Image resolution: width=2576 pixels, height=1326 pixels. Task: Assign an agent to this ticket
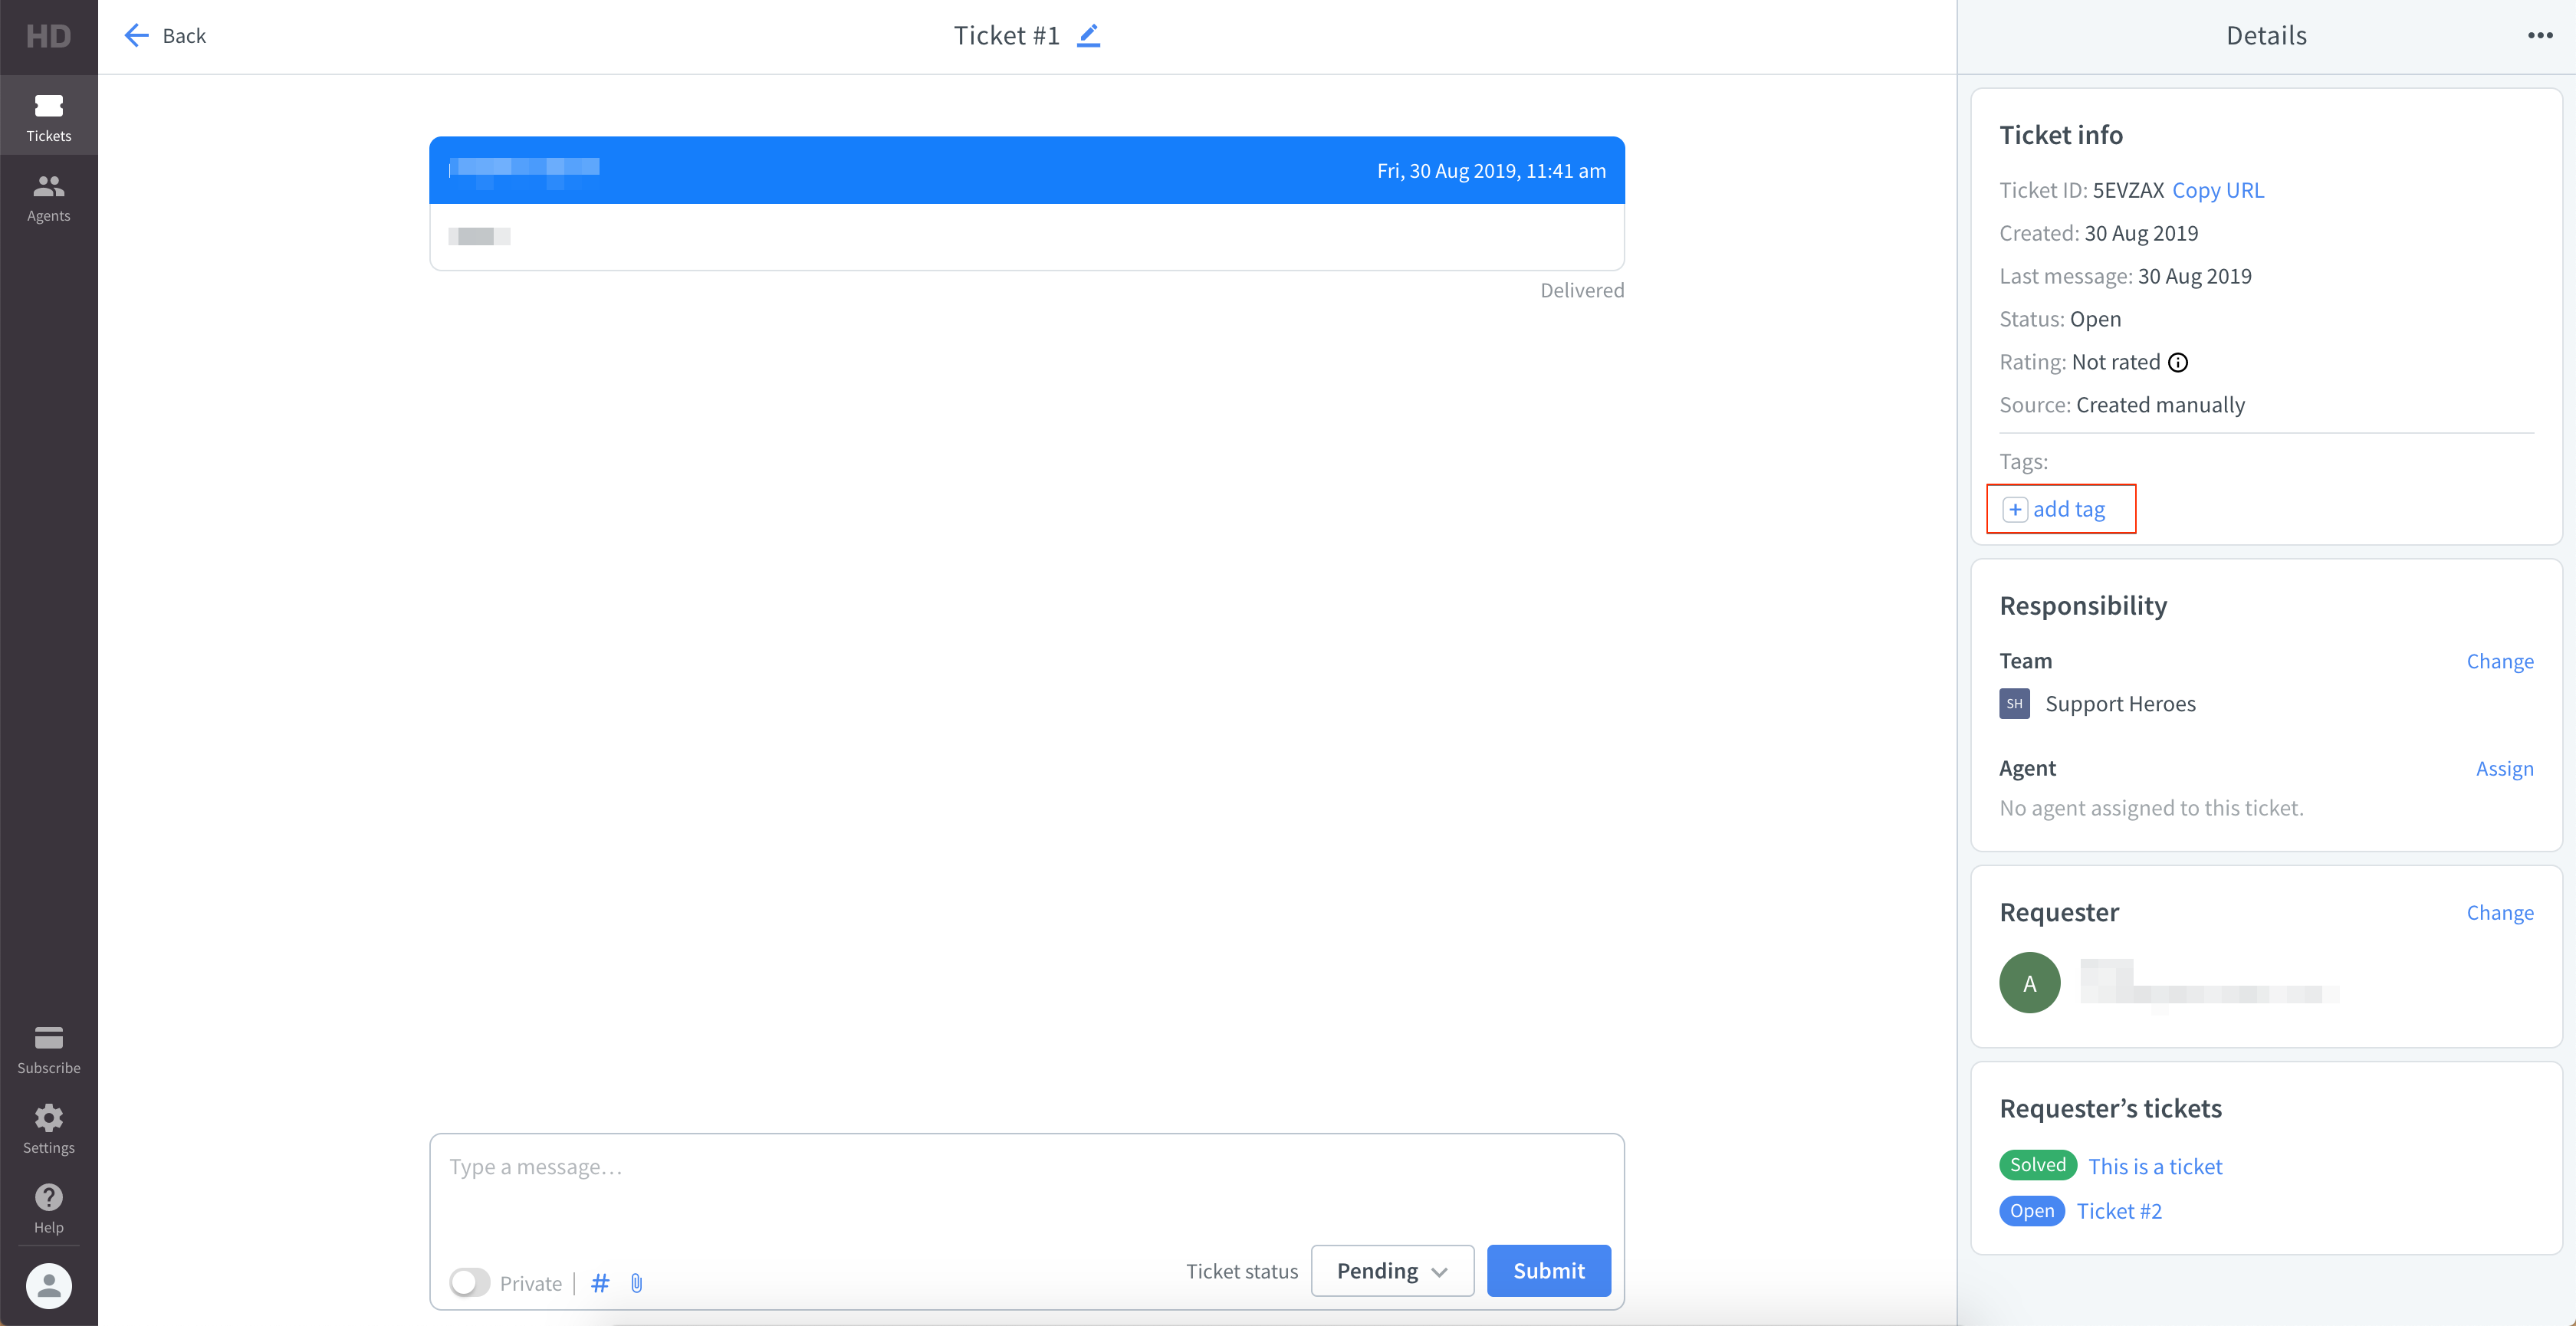2505,768
